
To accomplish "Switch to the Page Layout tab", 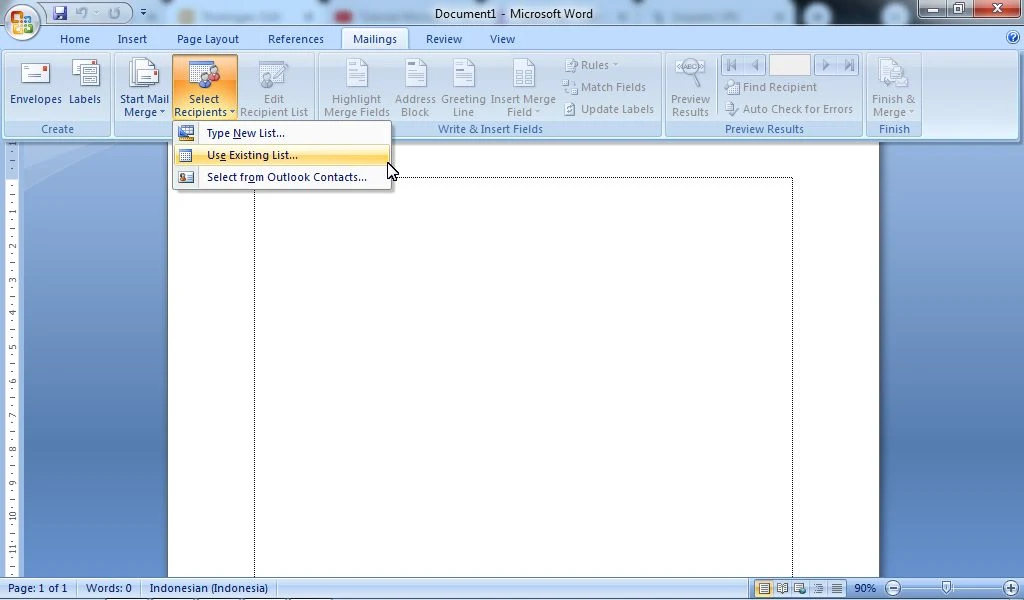I will point(208,39).
